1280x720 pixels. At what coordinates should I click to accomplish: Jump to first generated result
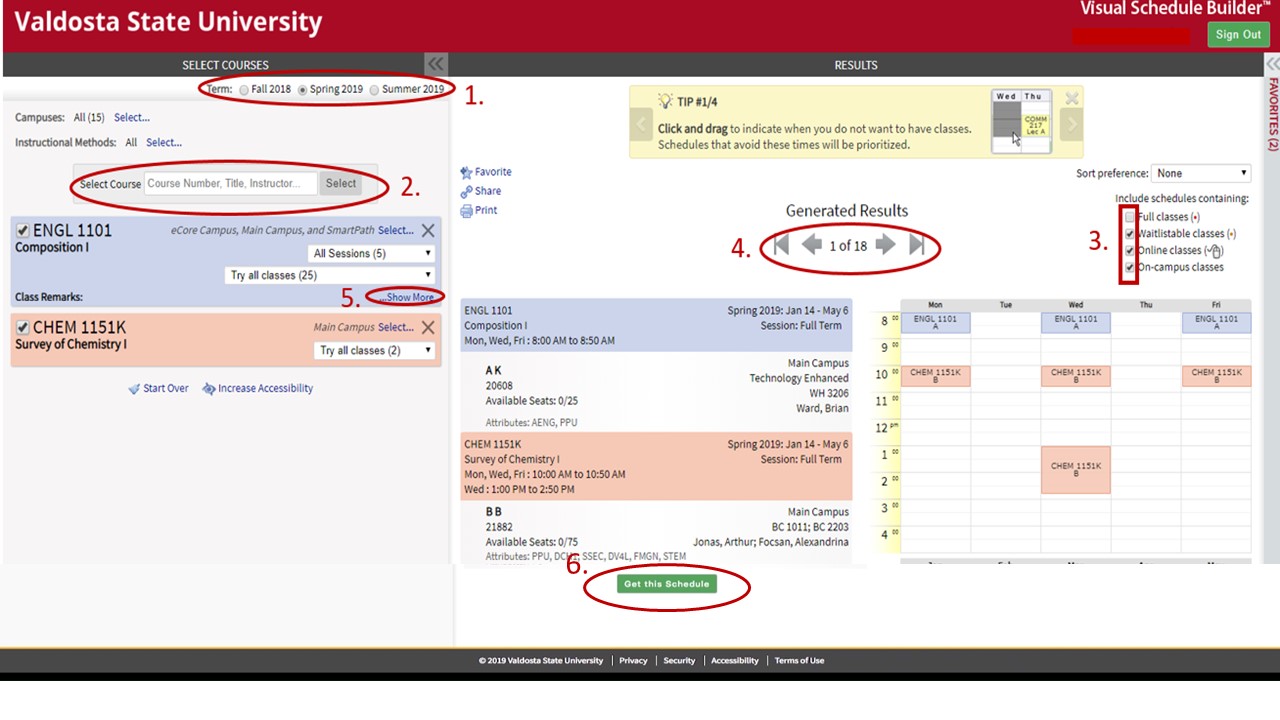coord(782,245)
